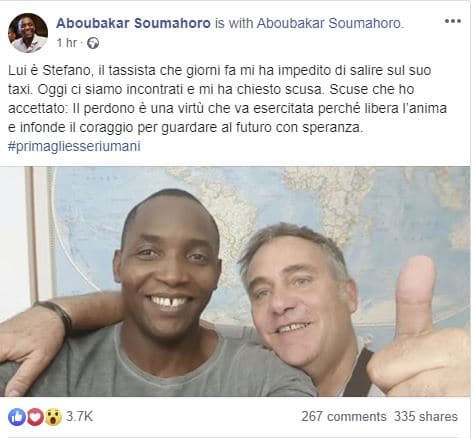This screenshot has height=439, width=474.
Task: Open the tagged Aboubakar Soumahoro link
Action: tap(330, 23)
